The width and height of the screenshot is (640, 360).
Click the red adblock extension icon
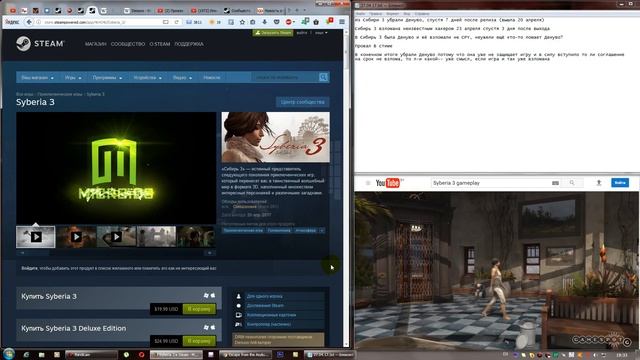pos(289,22)
